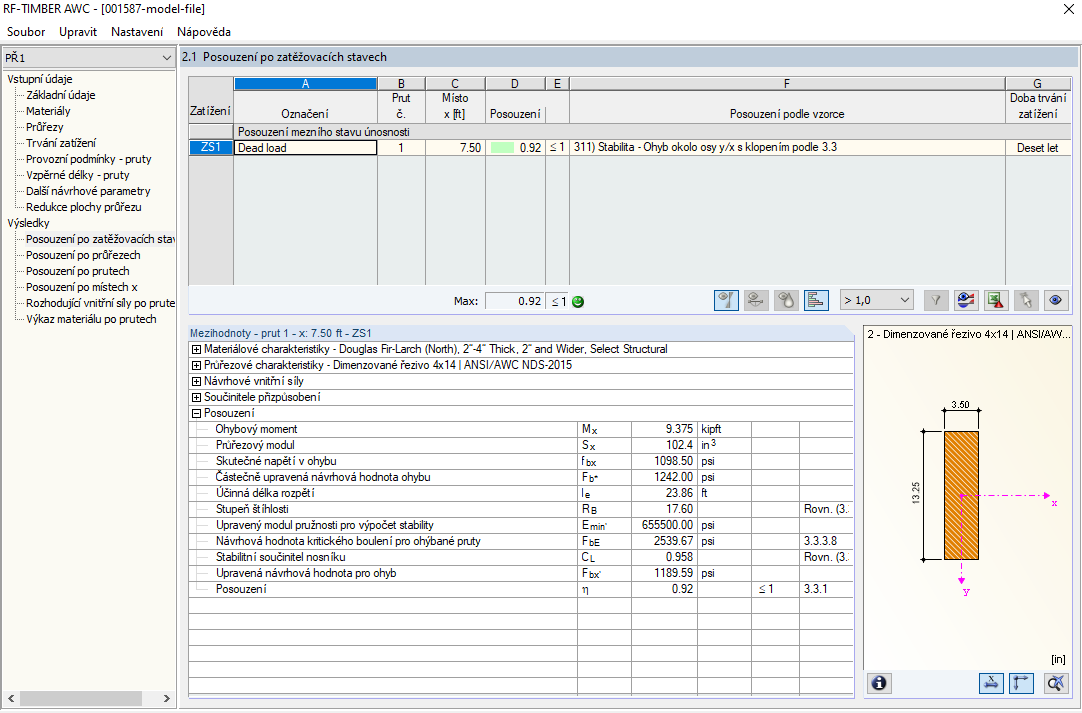Click the arrow-cursor pick icon
Image resolution: width=1082 pixels, height=713 pixels.
click(x=1026, y=300)
